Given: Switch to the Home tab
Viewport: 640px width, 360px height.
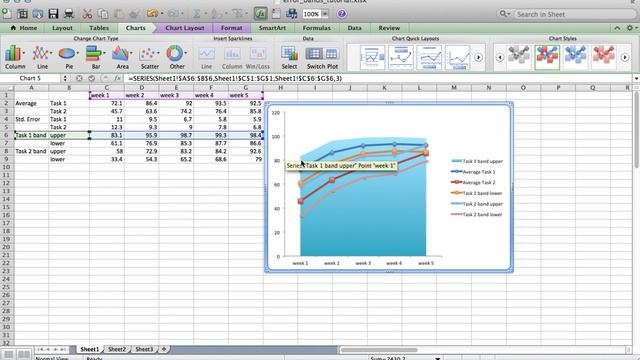Looking at the screenshot, I should click(24, 28).
